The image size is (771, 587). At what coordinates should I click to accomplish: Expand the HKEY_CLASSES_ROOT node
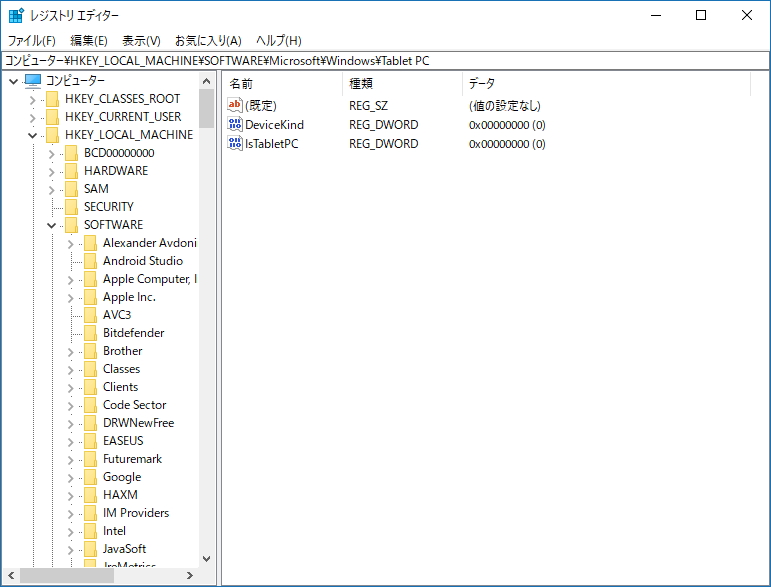click(32, 100)
